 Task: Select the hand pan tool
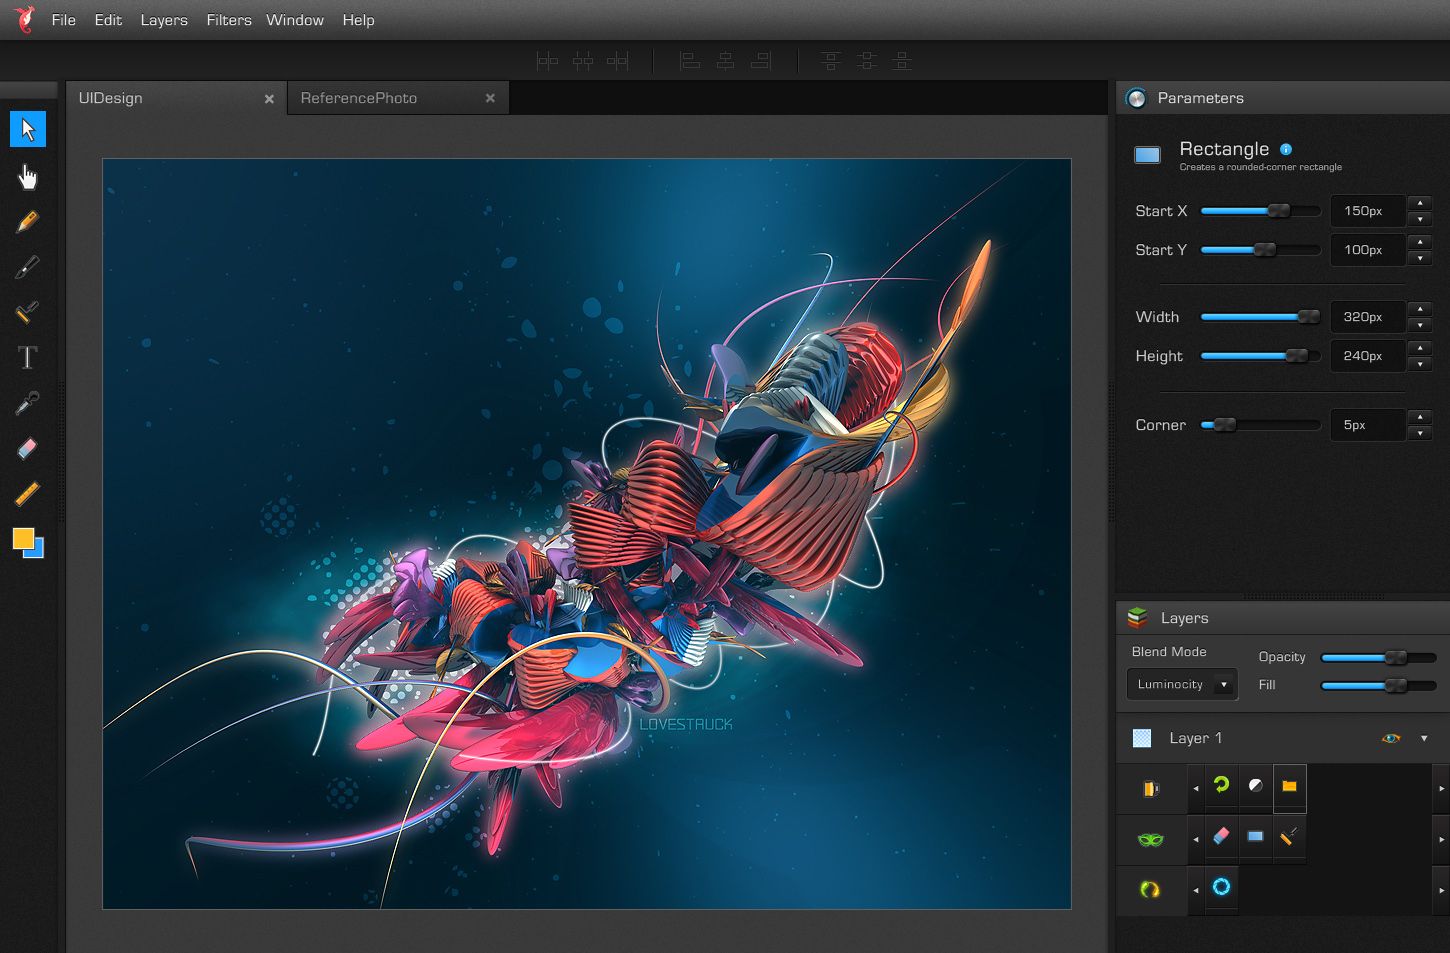pos(27,177)
